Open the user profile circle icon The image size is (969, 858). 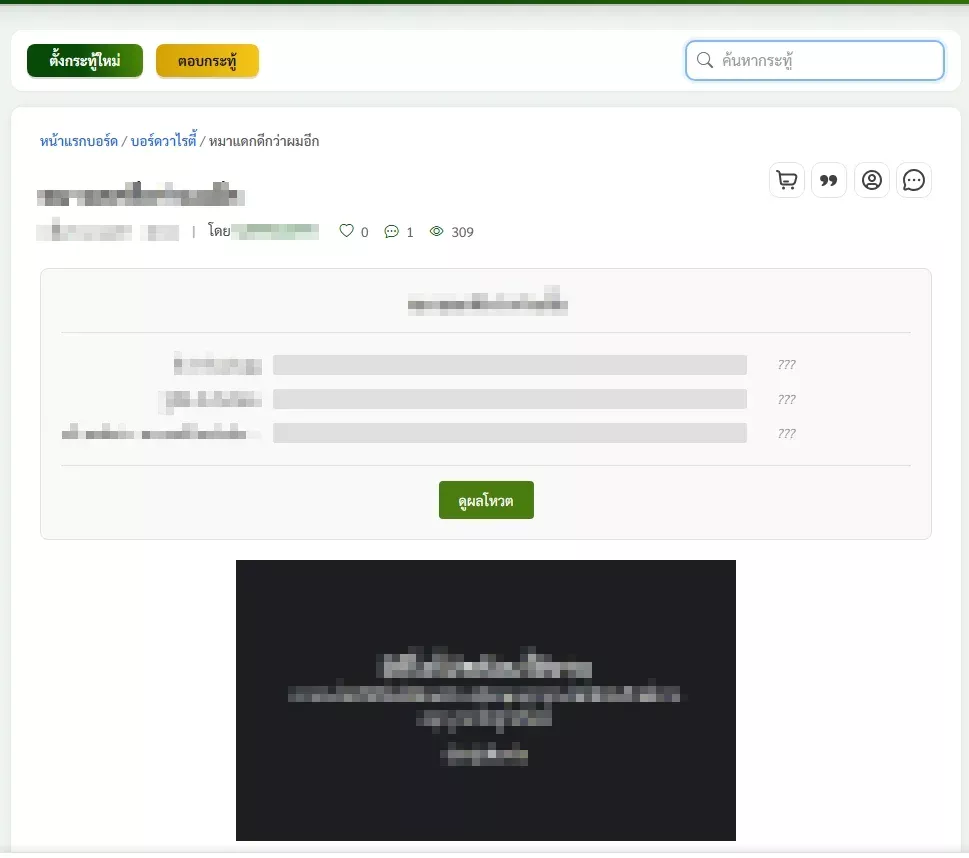(872, 181)
